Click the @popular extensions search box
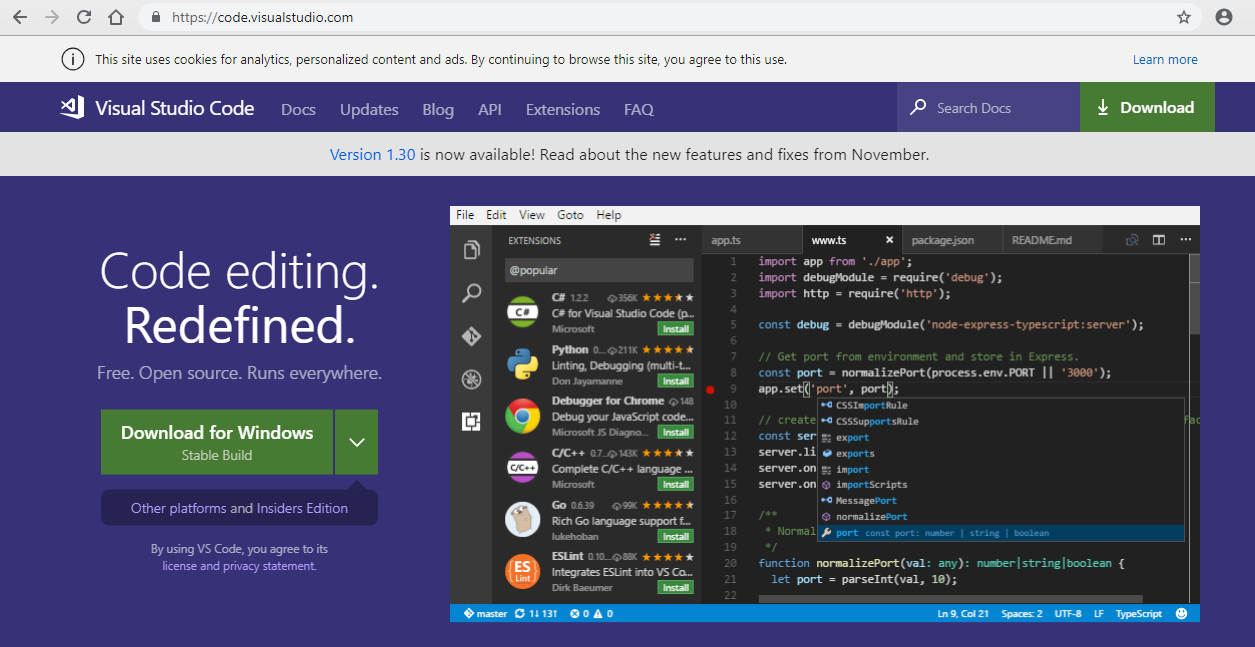This screenshot has width=1255, height=647. pos(599,270)
